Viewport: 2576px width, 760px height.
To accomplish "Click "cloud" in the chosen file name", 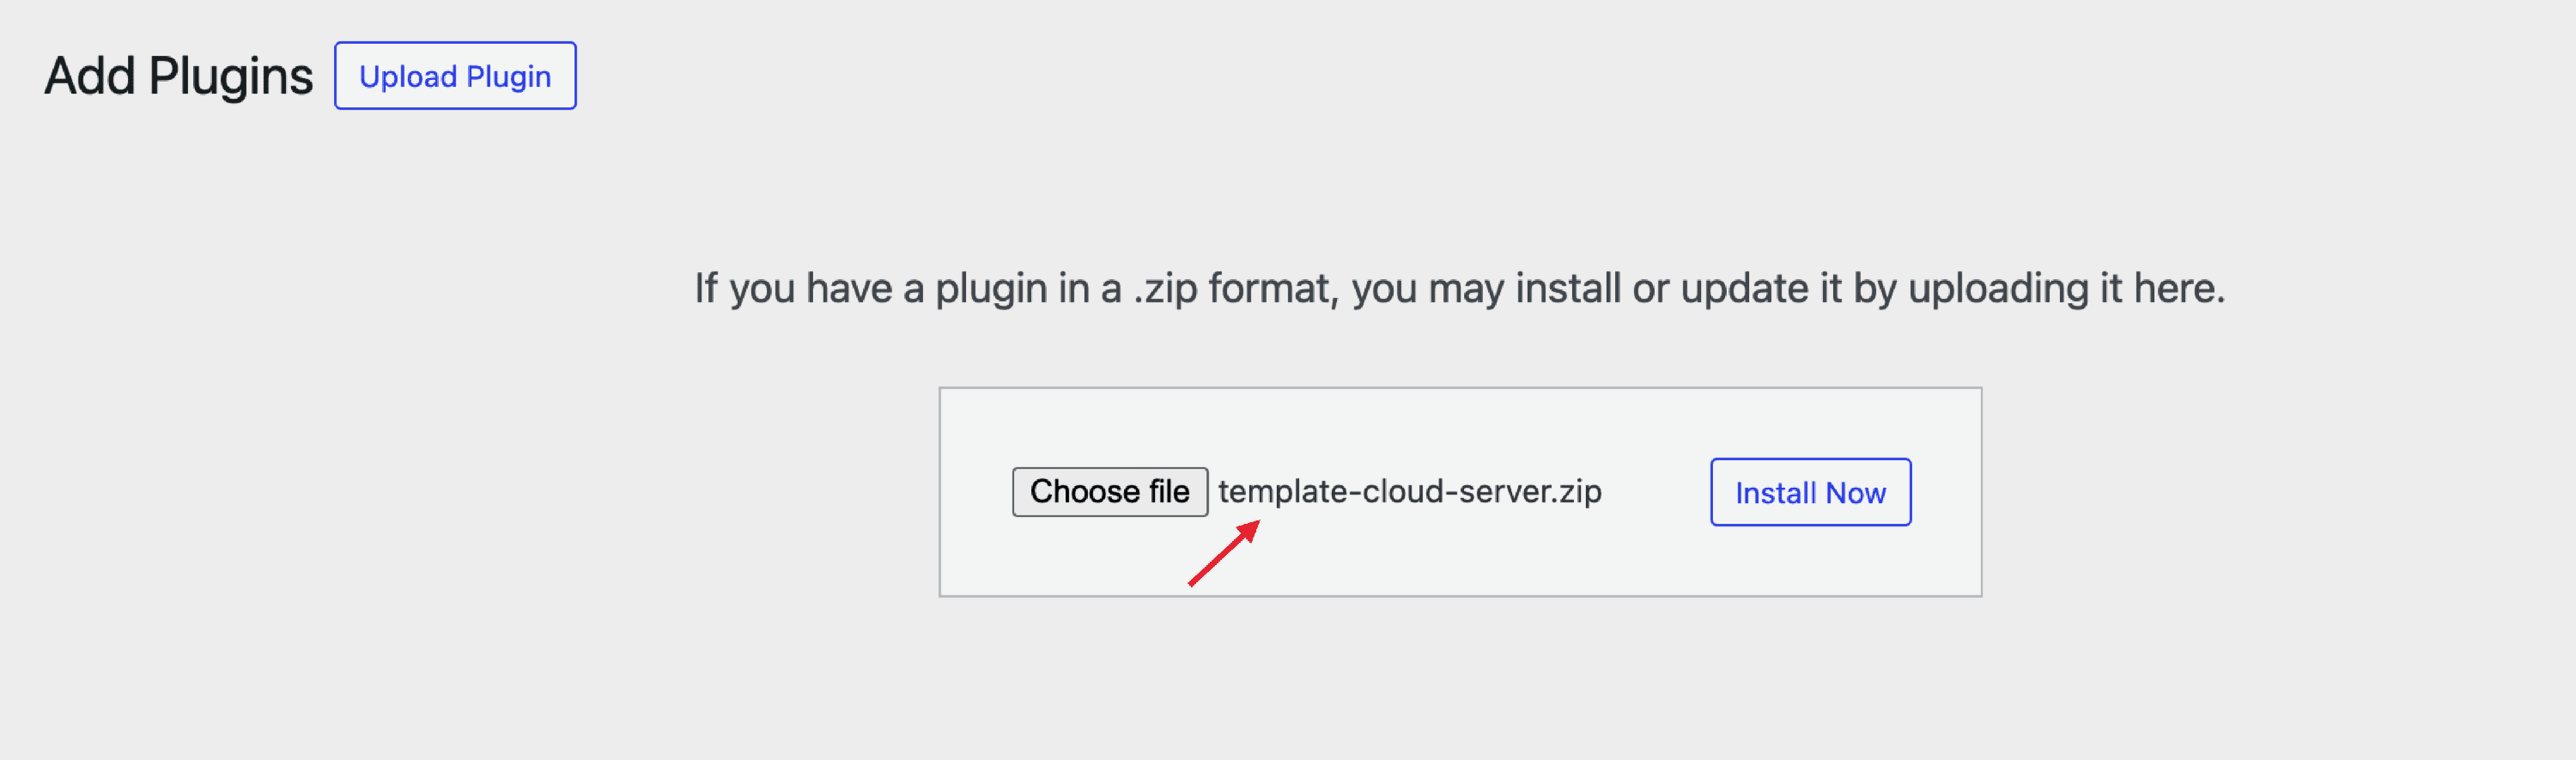I will point(1403,492).
